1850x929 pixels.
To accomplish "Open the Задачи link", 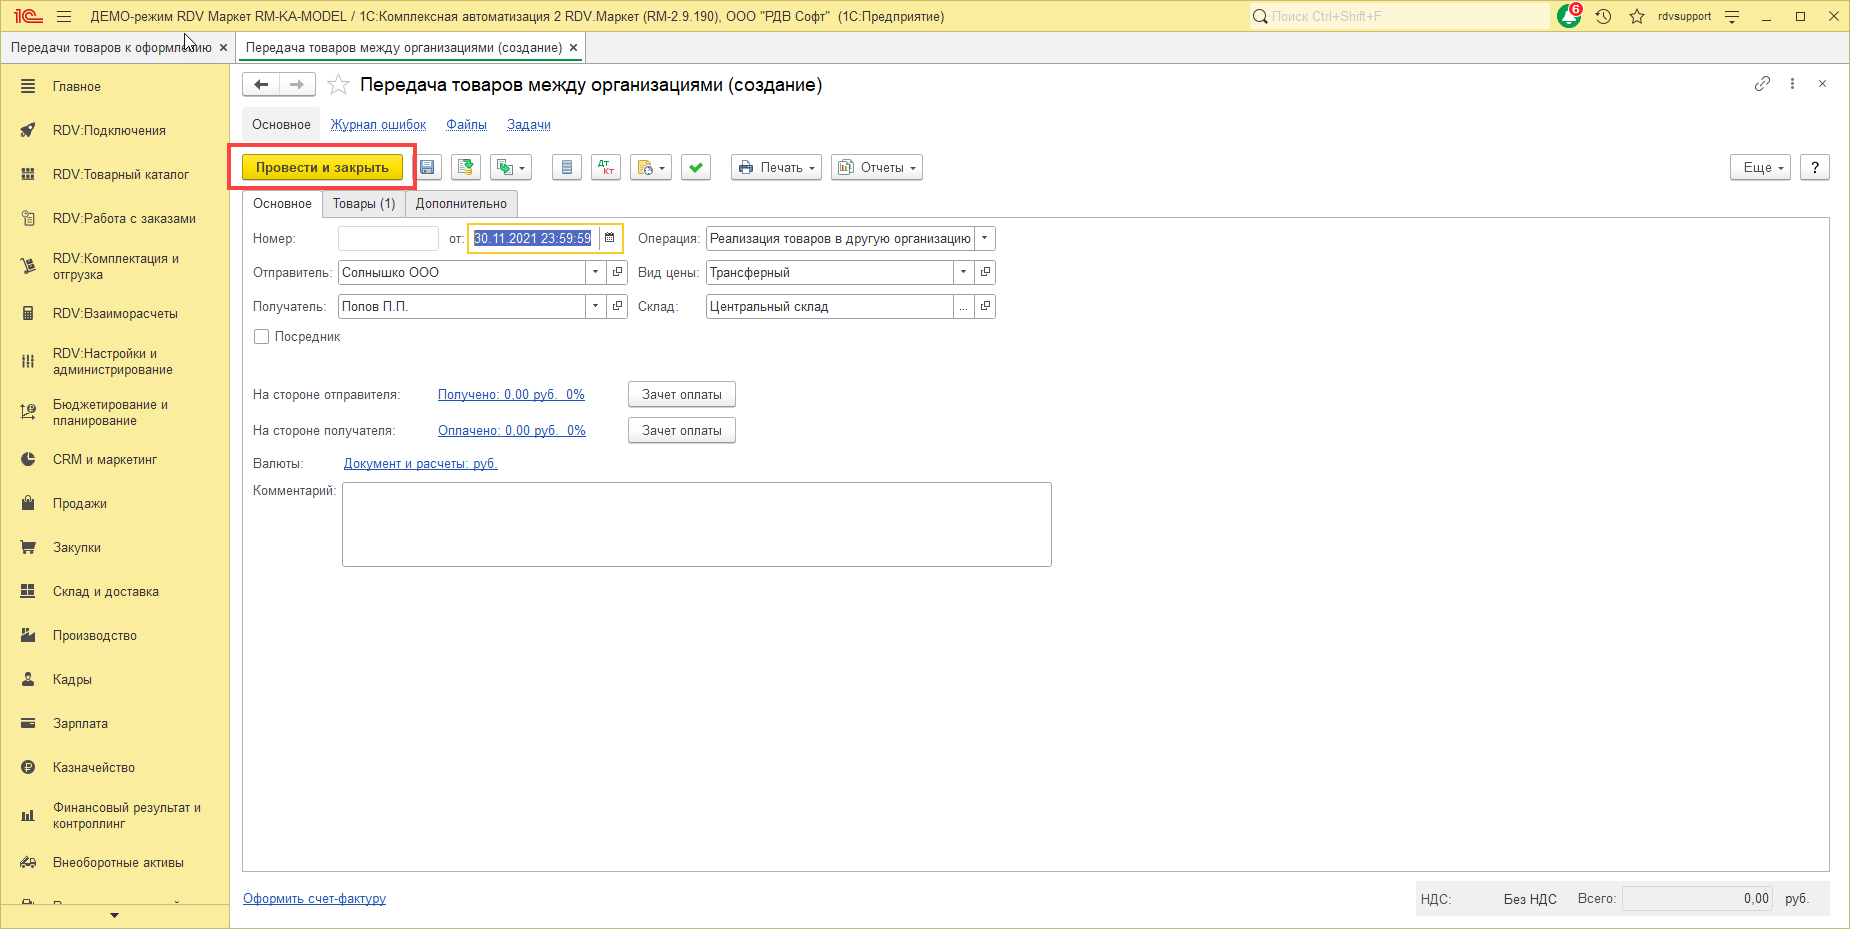I will click(x=529, y=125).
